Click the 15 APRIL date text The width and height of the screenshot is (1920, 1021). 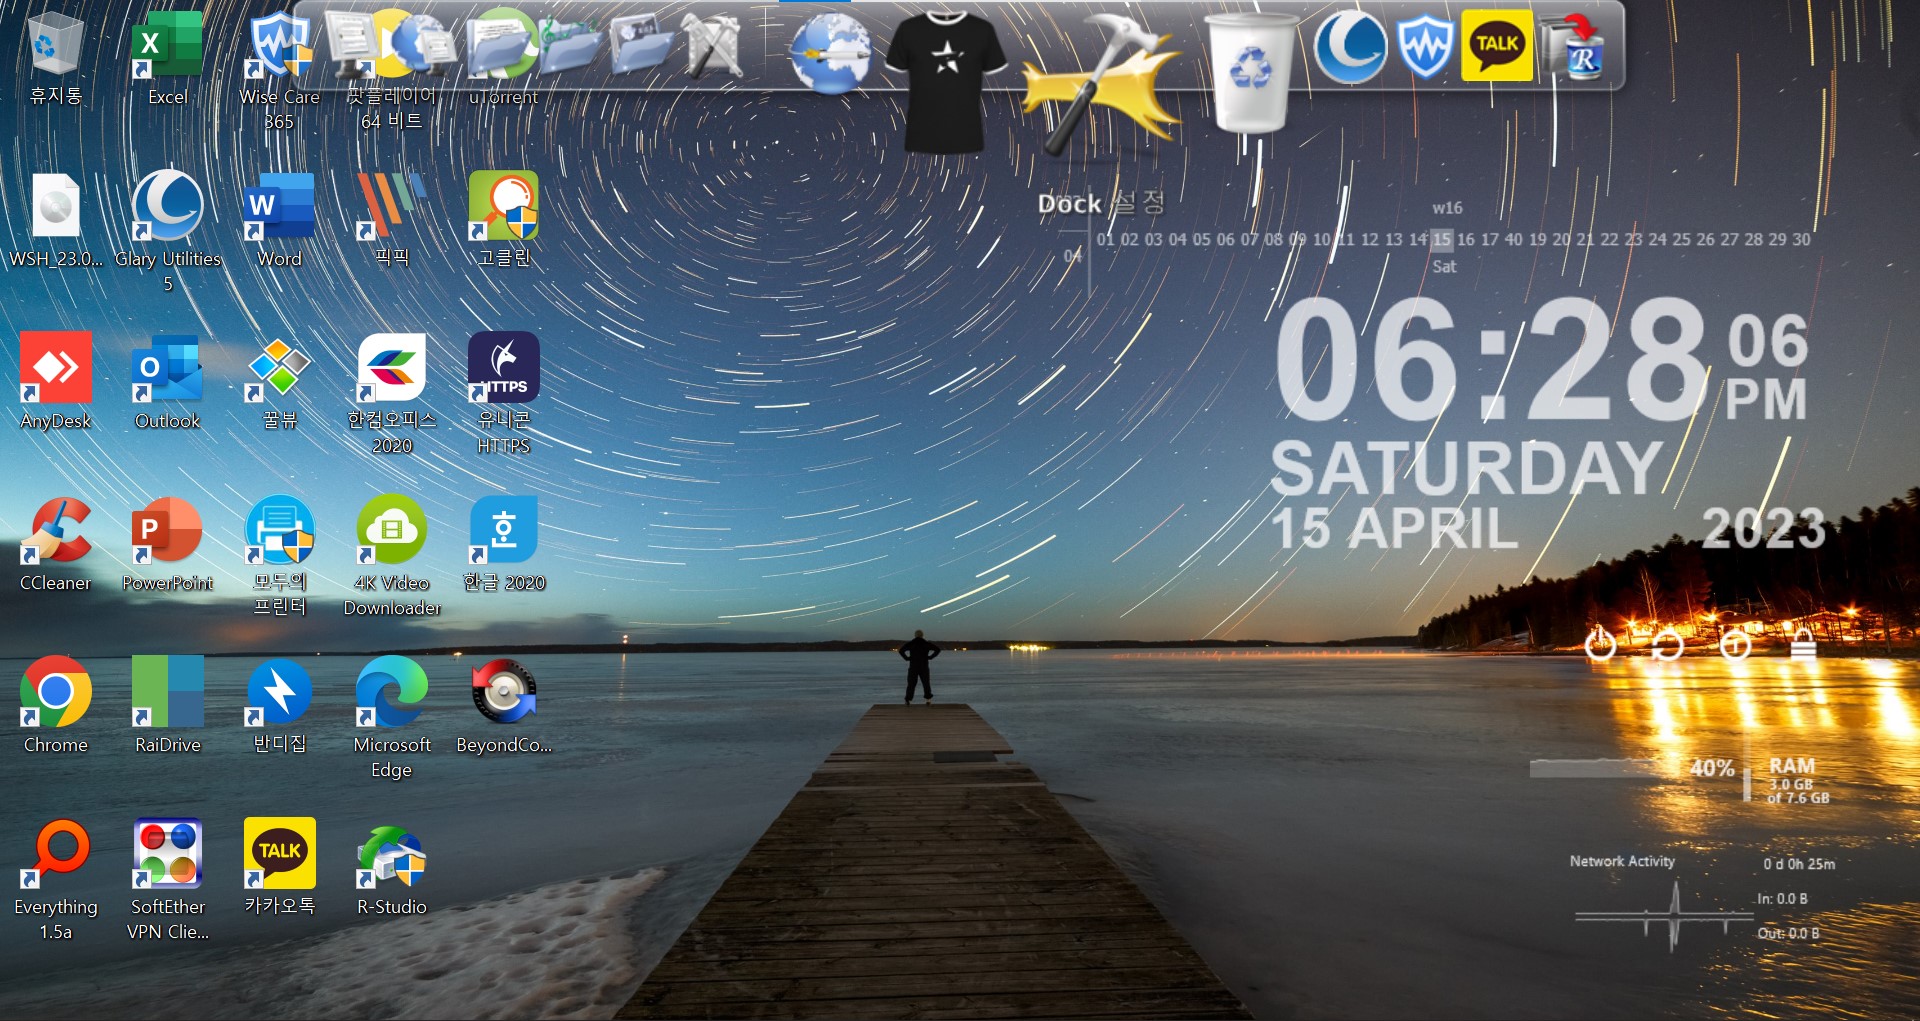[x=1395, y=528]
